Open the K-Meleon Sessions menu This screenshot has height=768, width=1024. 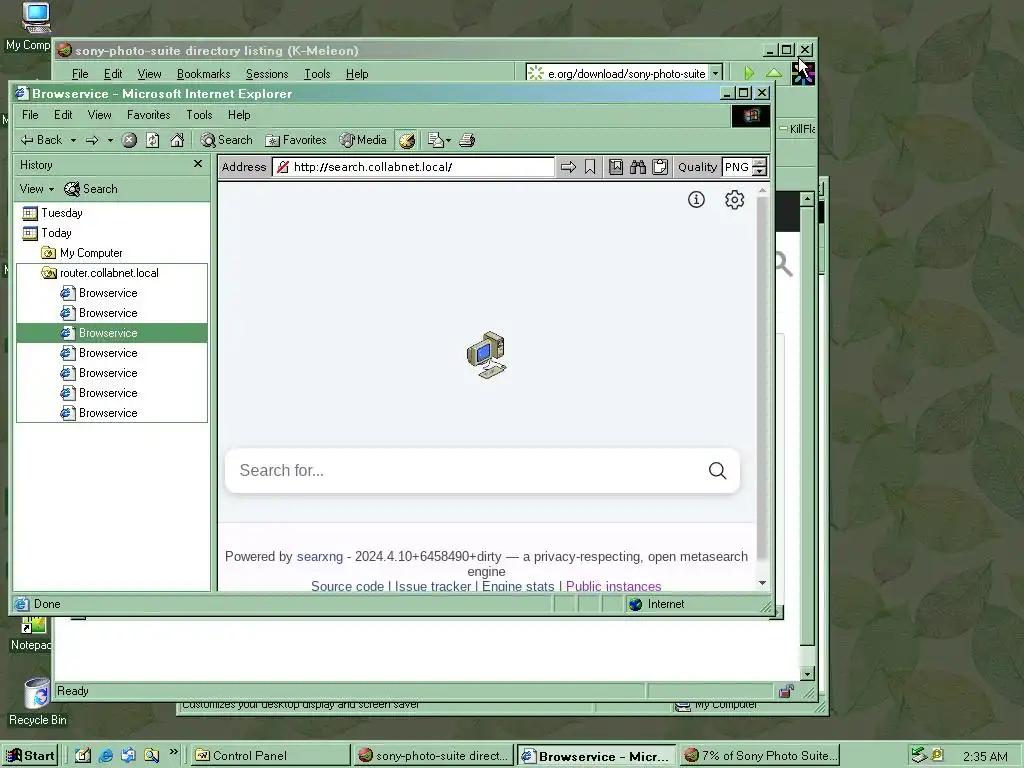click(266, 74)
